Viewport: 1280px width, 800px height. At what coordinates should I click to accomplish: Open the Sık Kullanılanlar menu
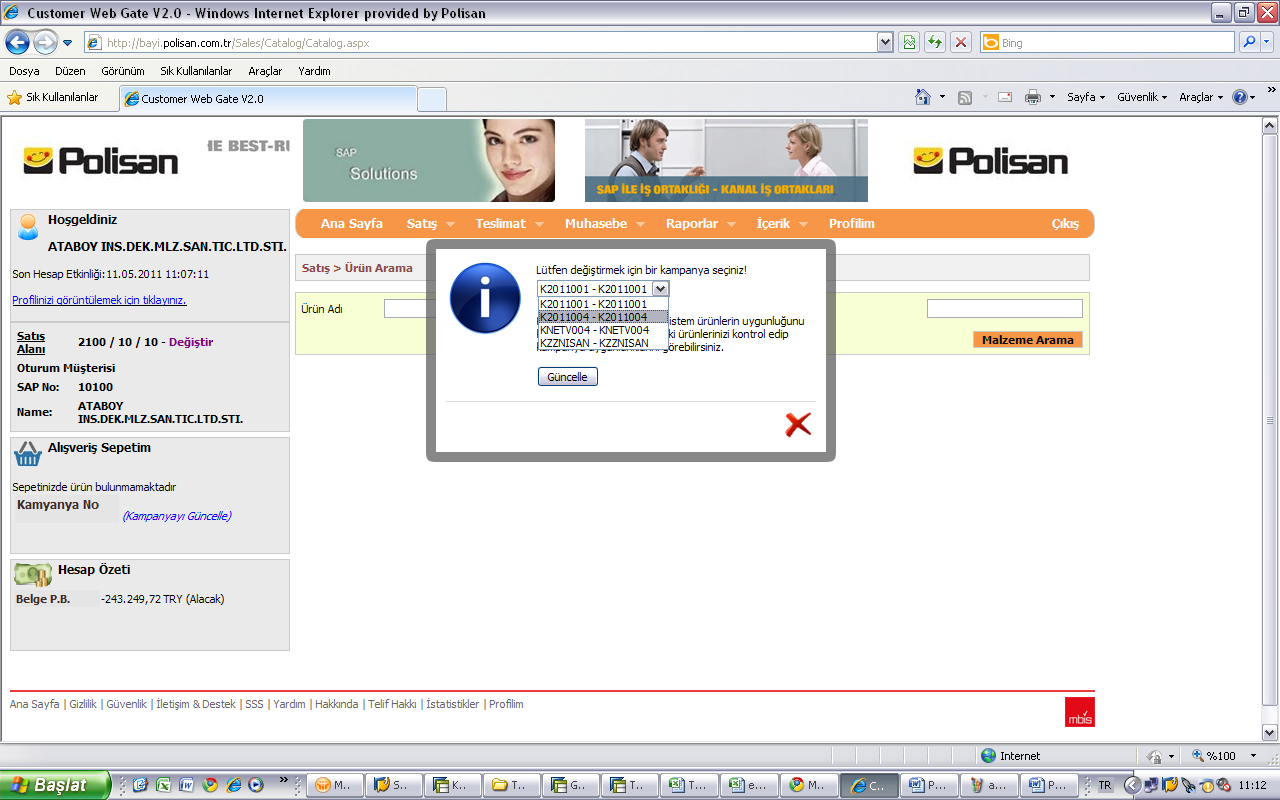coord(196,71)
